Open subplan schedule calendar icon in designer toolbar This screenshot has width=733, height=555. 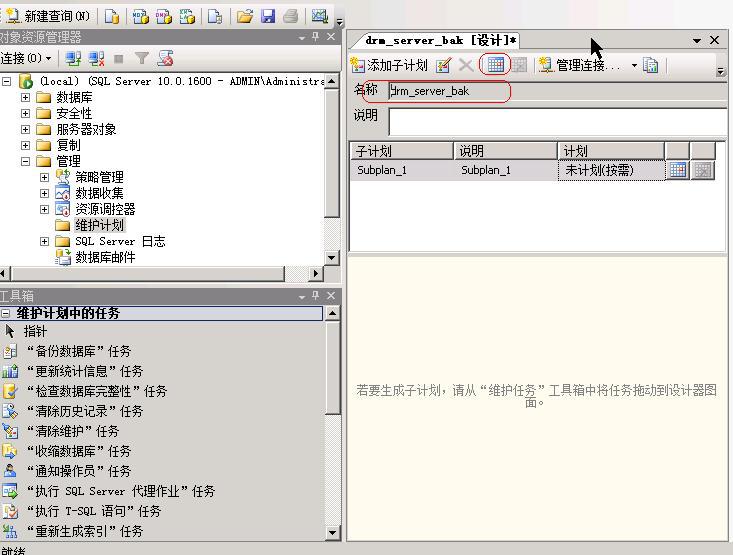click(x=495, y=65)
